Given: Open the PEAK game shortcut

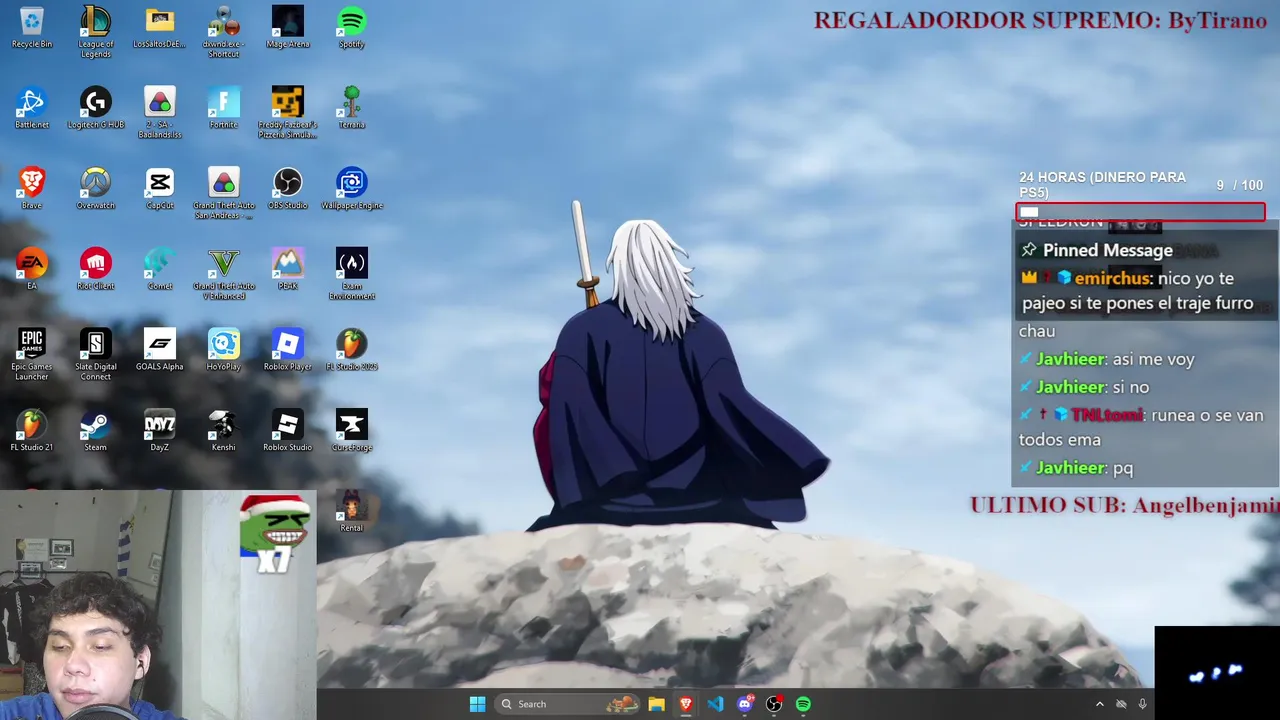Looking at the screenshot, I should 288,270.
